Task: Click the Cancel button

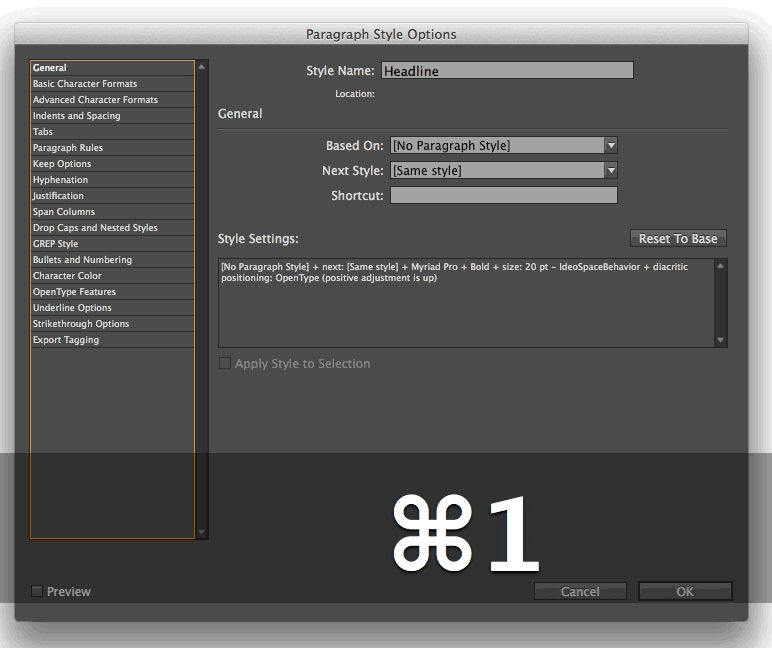Action: tap(580, 592)
